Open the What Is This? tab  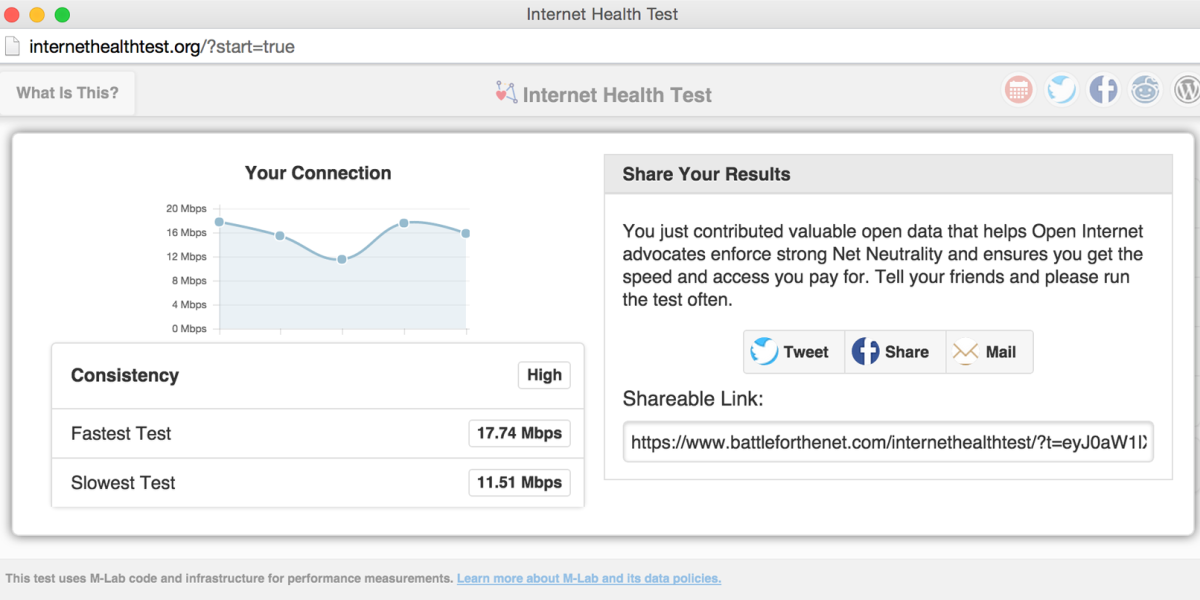pyautogui.click(x=67, y=93)
